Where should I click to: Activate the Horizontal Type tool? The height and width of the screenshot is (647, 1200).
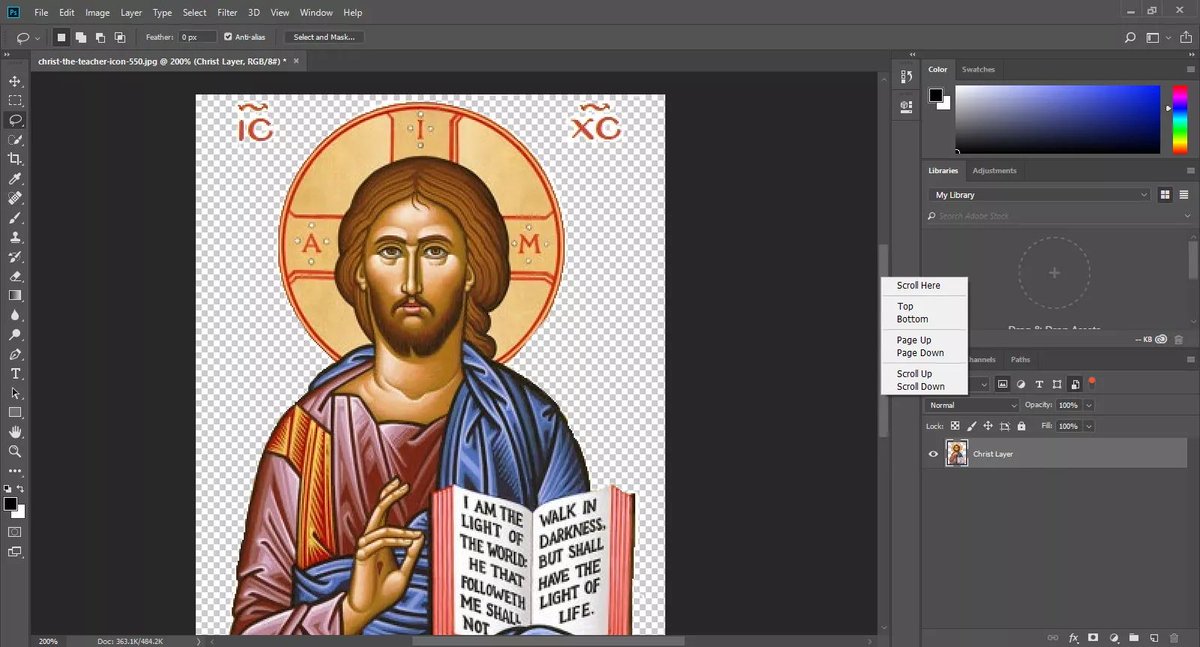coord(15,374)
